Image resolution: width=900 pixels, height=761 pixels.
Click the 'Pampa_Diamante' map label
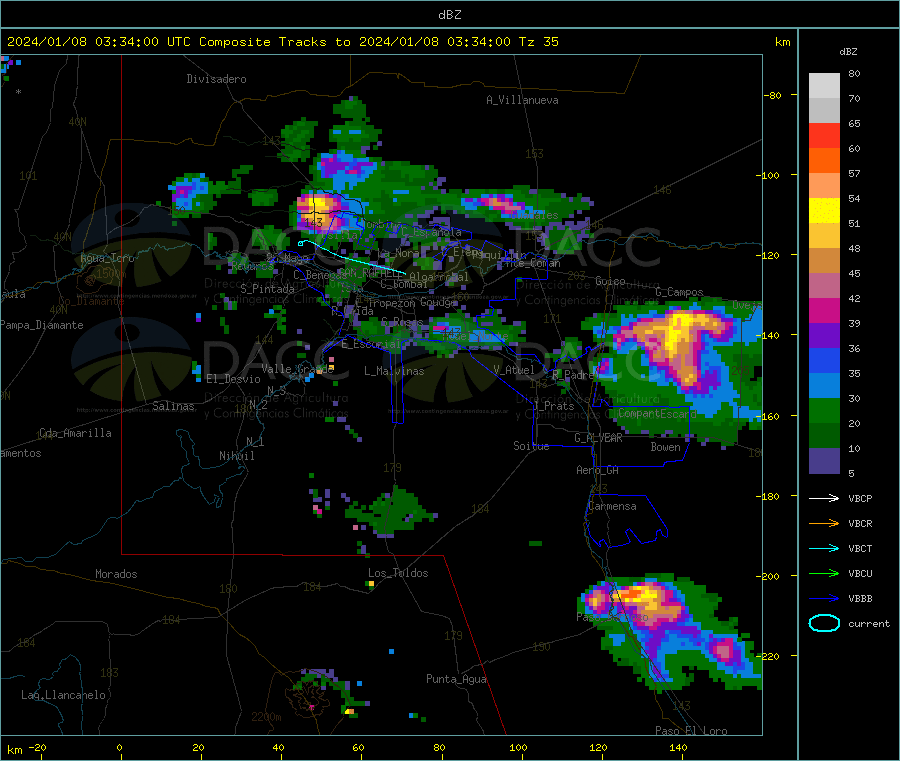point(41,325)
